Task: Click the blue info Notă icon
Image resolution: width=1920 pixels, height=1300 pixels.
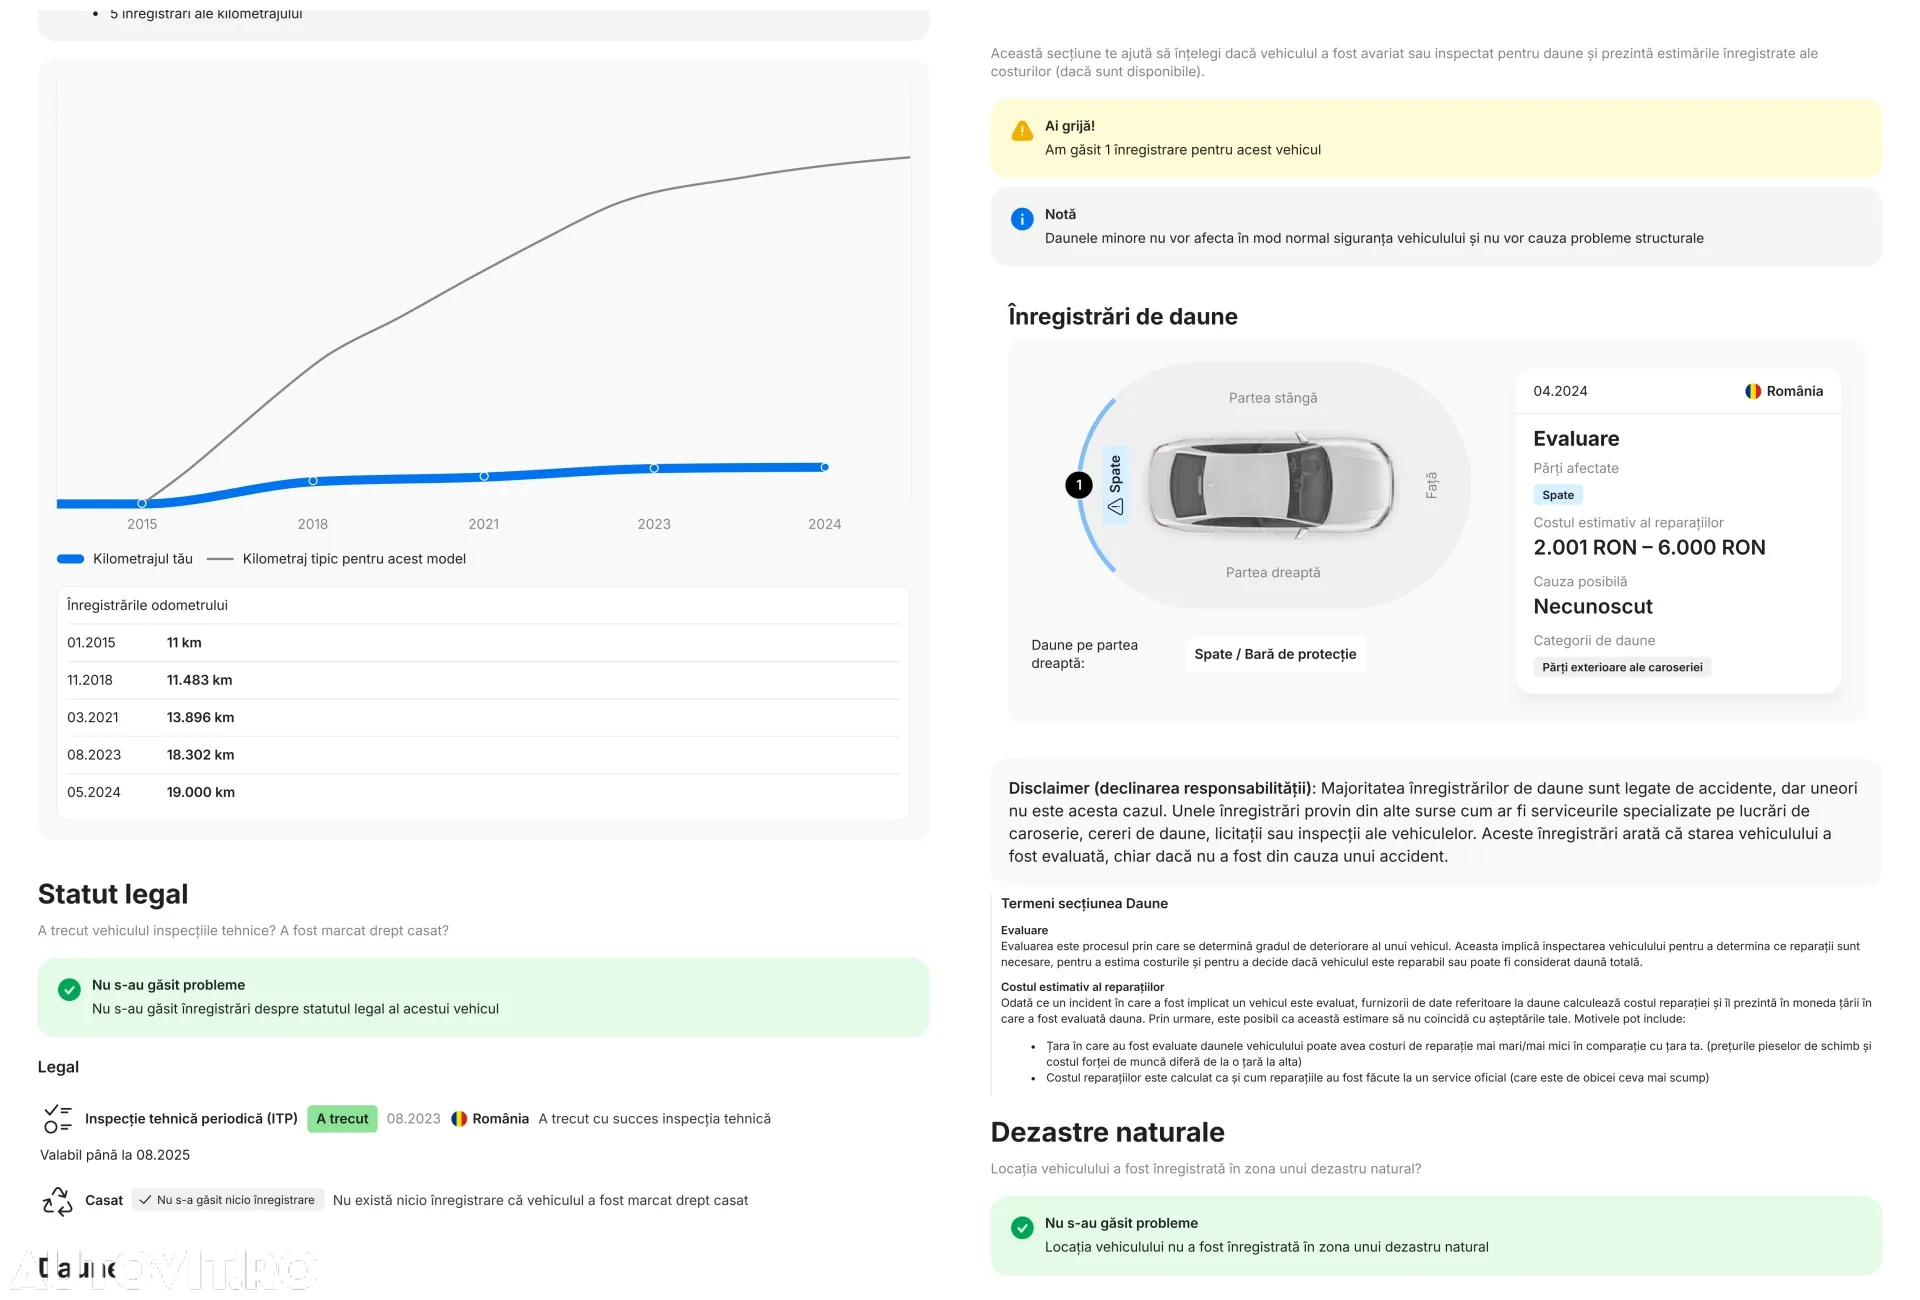Action: (x=1022, y=219)
